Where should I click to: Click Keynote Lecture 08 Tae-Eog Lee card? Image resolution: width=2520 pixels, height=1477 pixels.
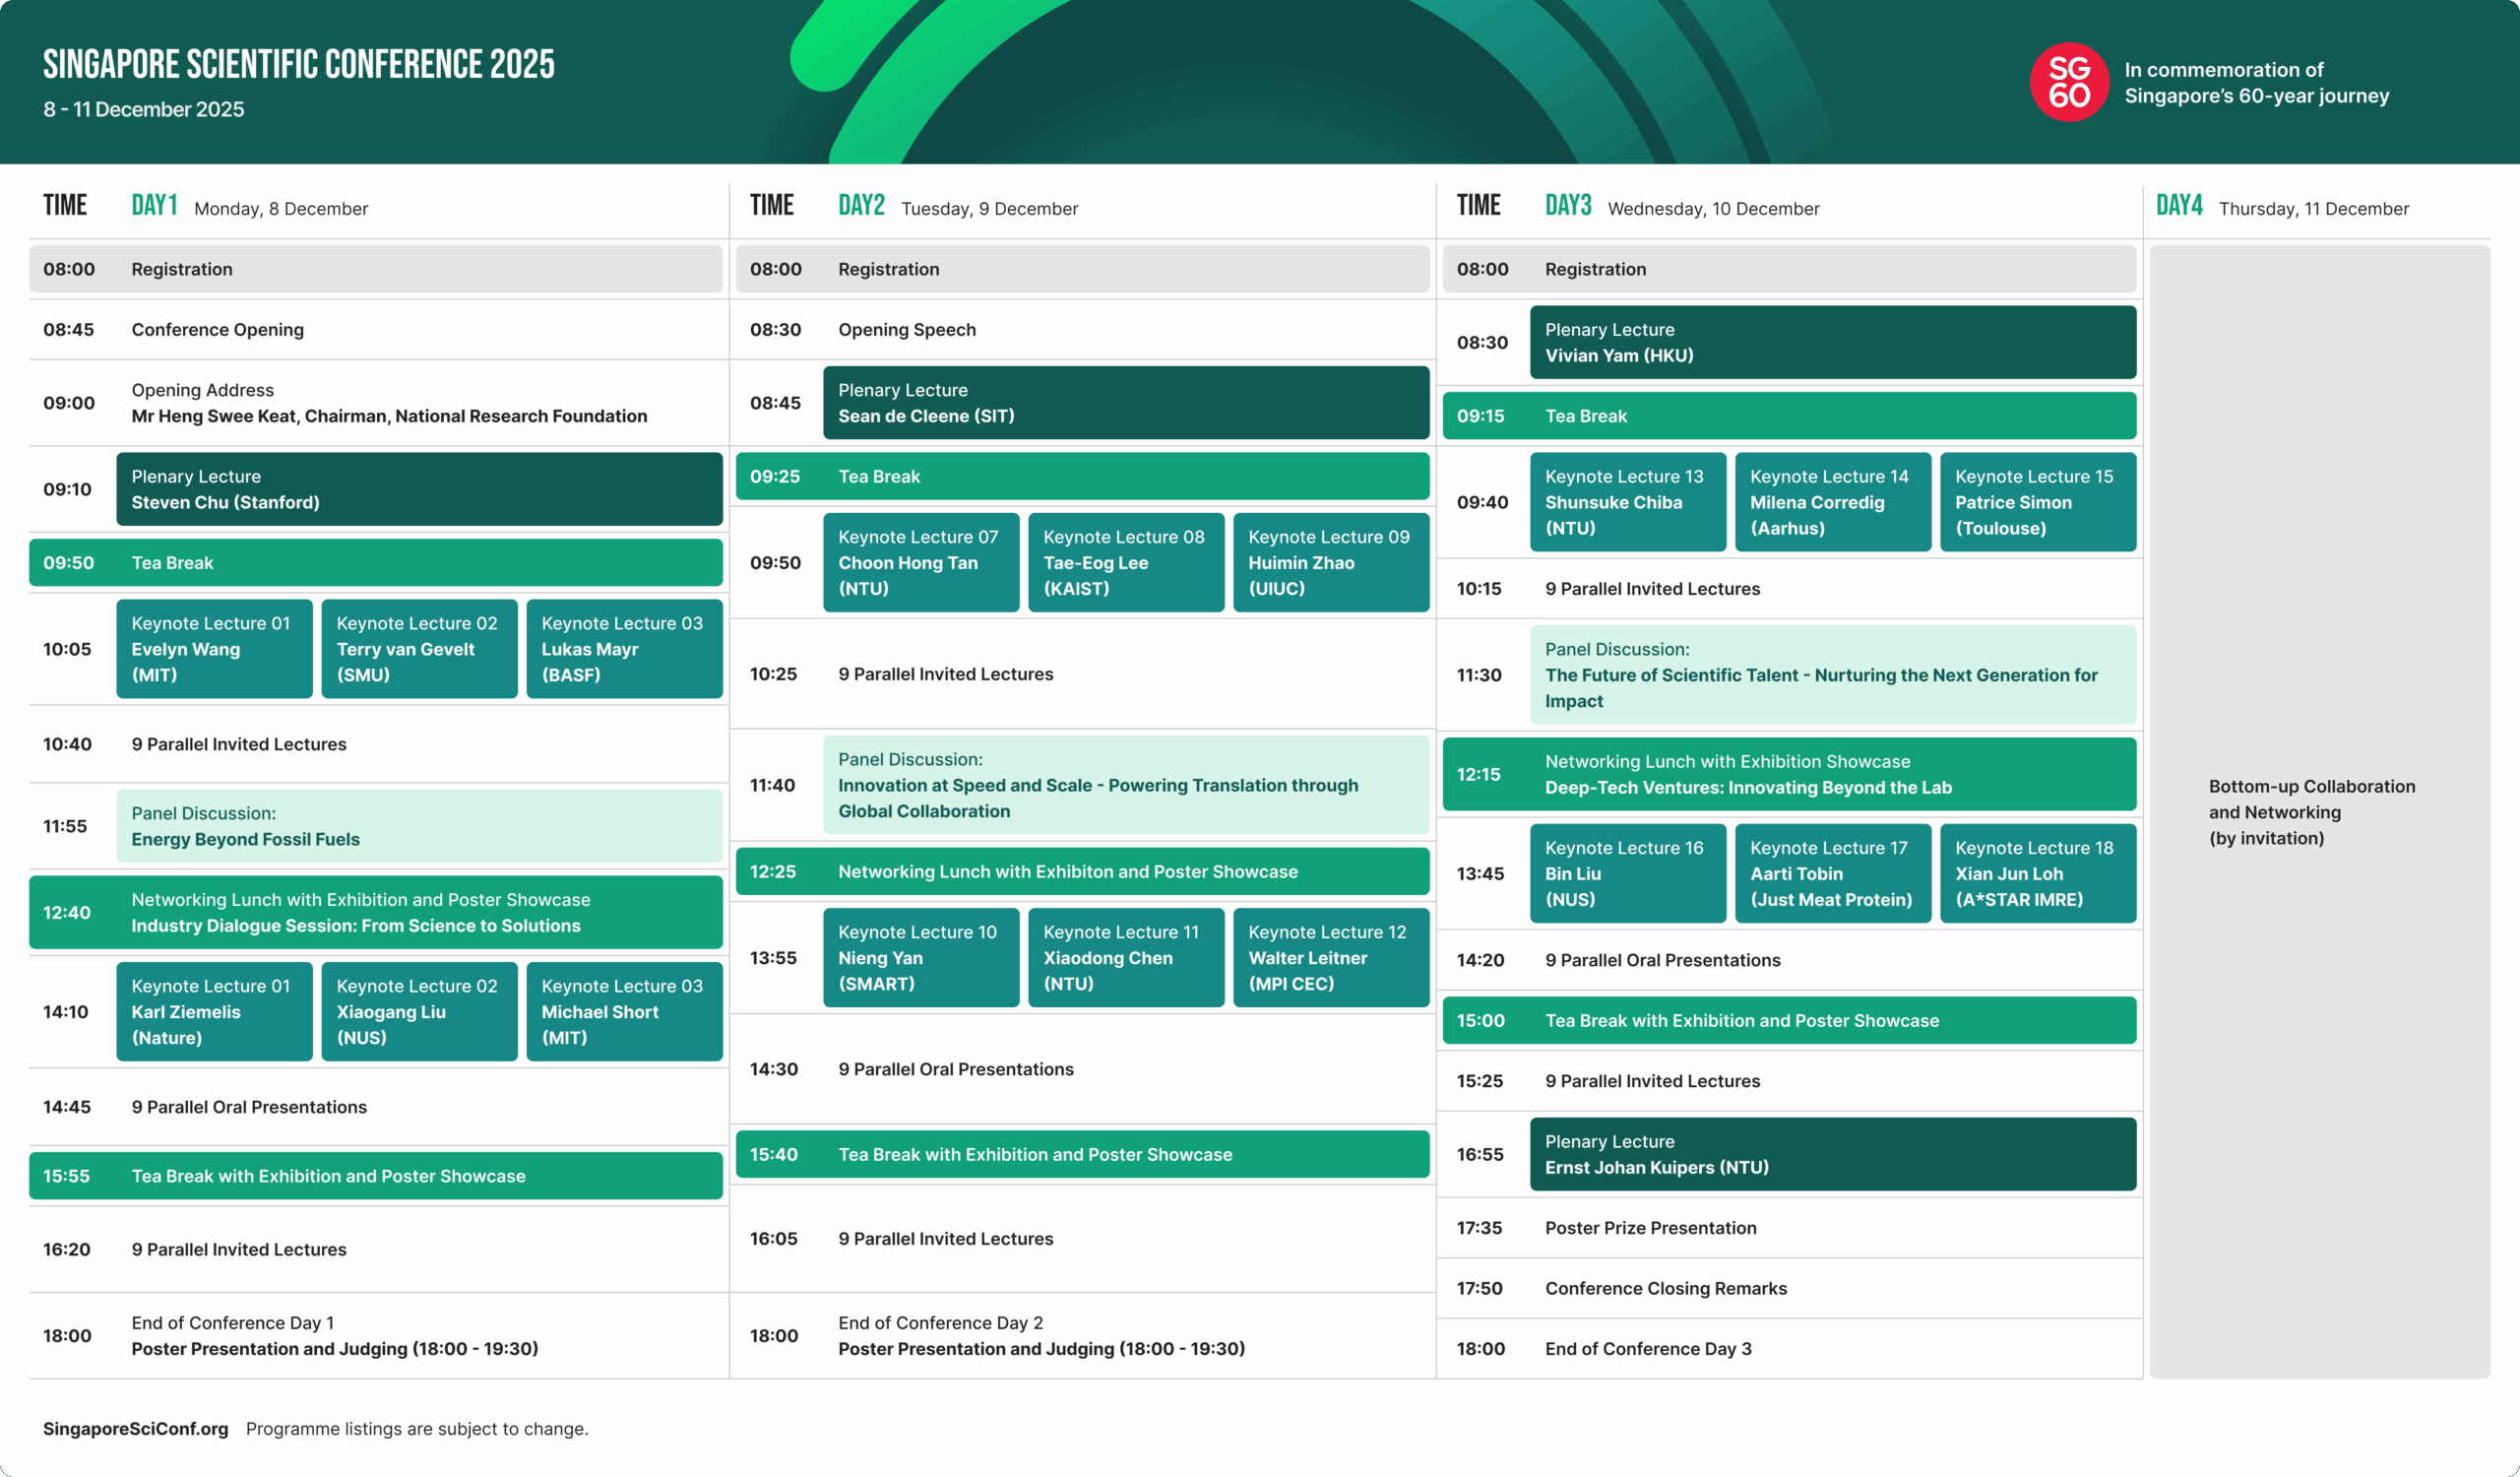(x=1125, y=562)
